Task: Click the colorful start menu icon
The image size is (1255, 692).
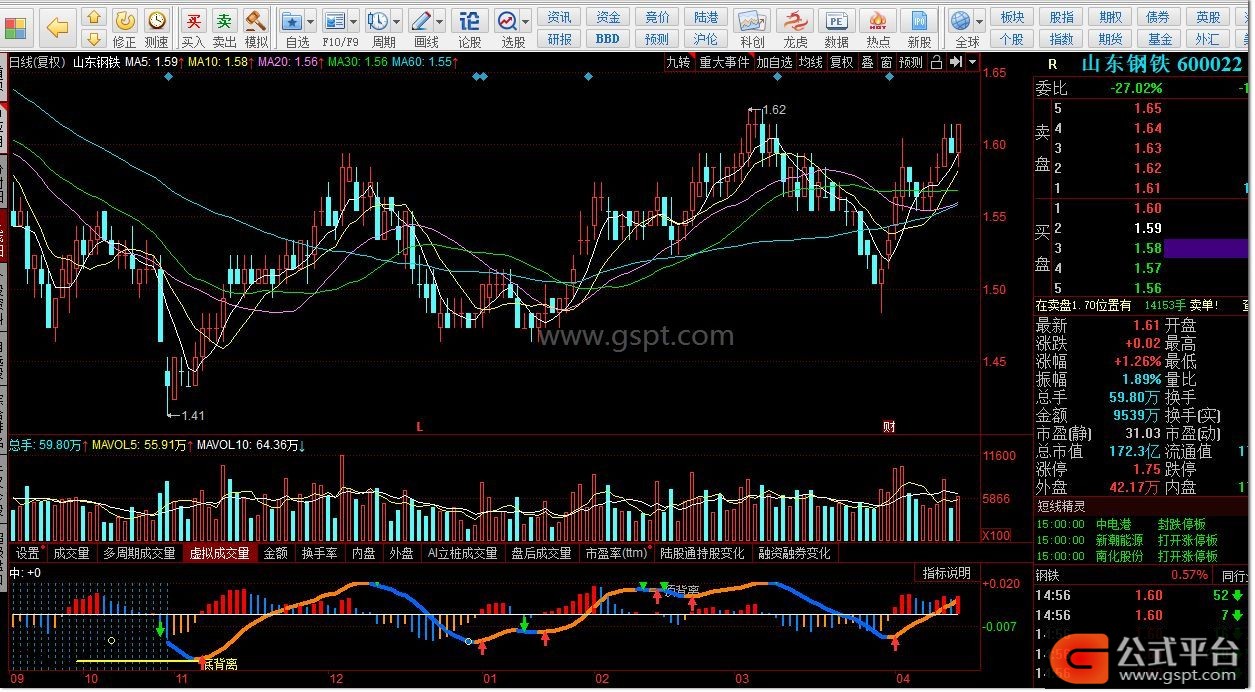Action: coord(16,28)
